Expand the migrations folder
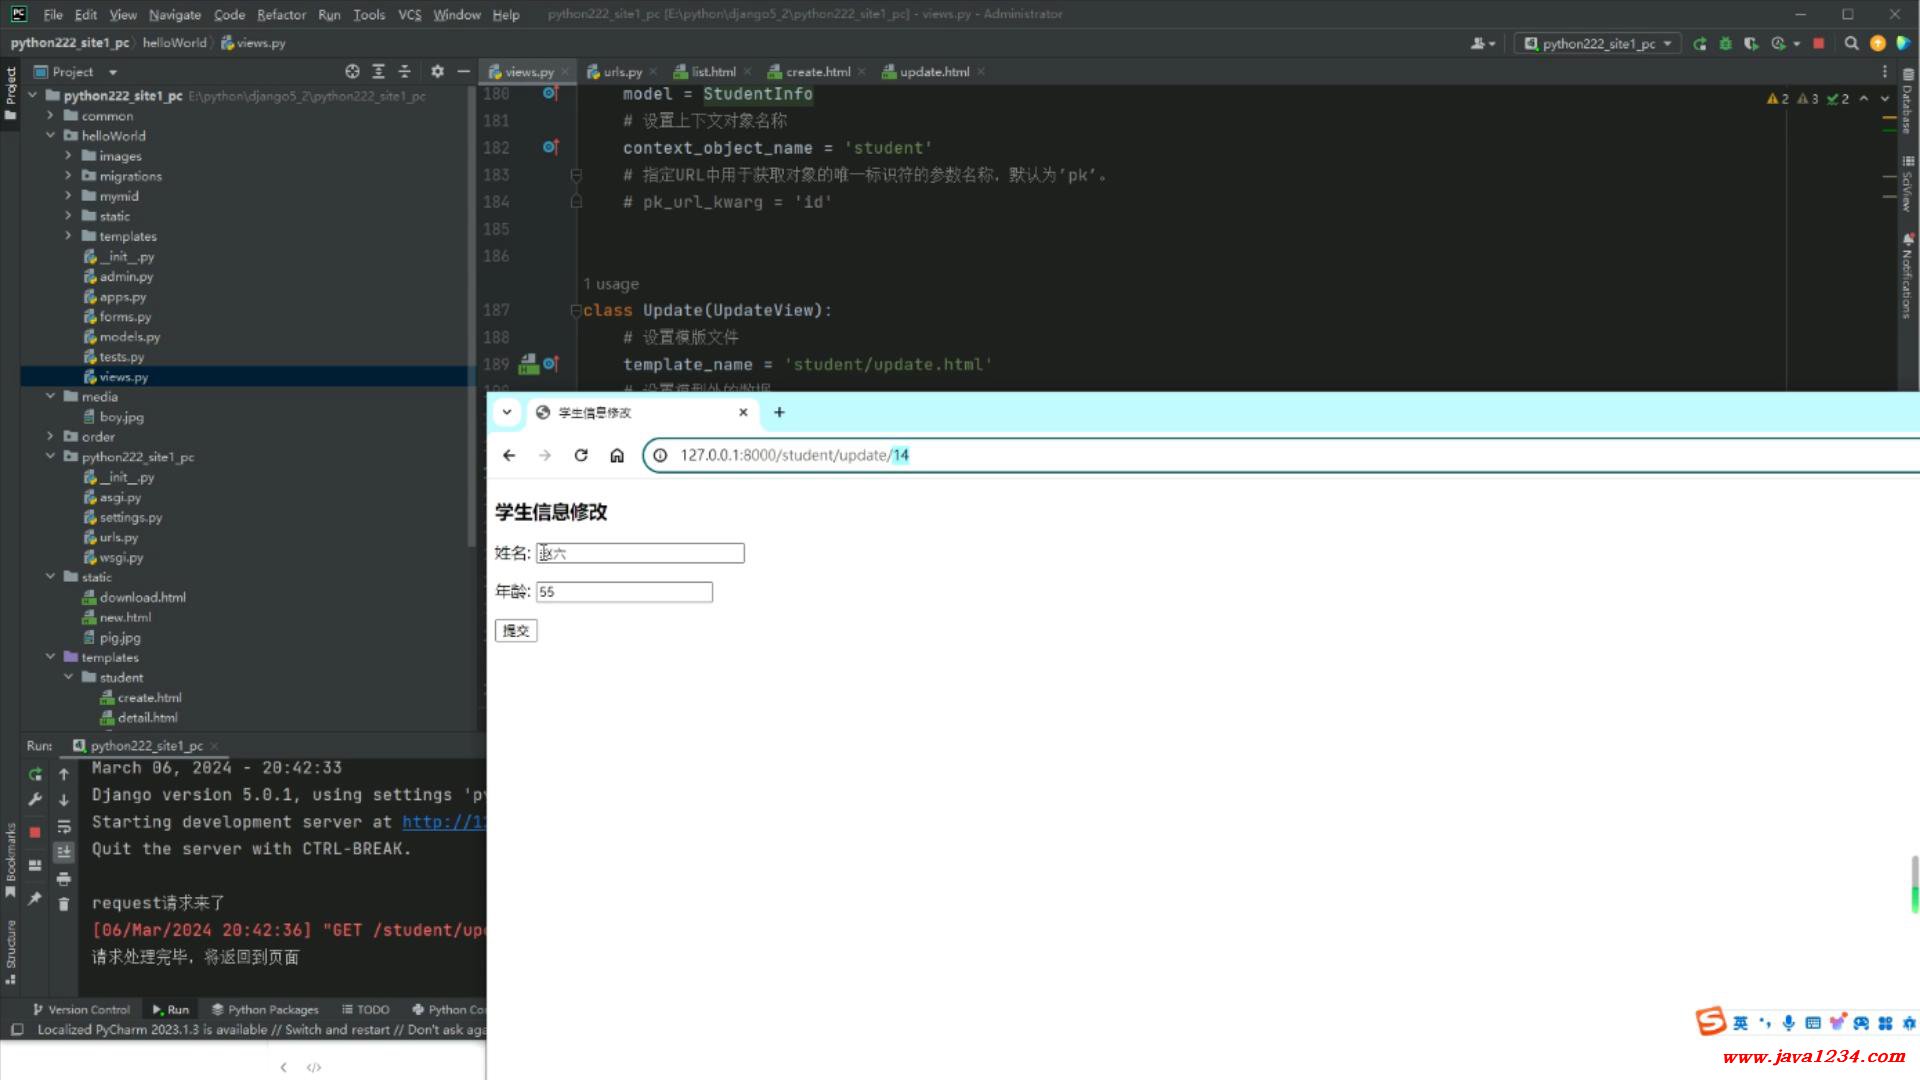 68,175
